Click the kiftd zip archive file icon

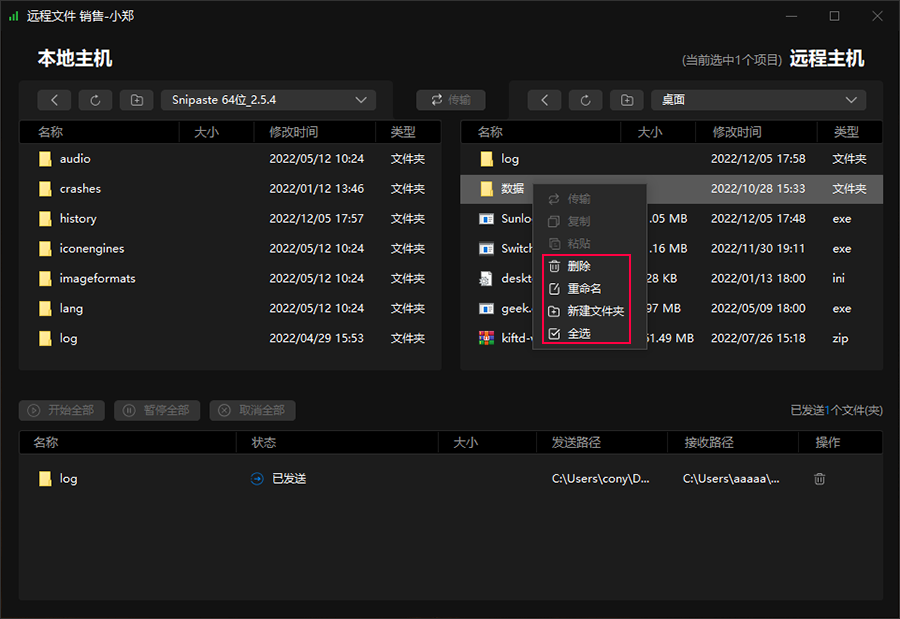pyautogui.click(x=487, y=338)
